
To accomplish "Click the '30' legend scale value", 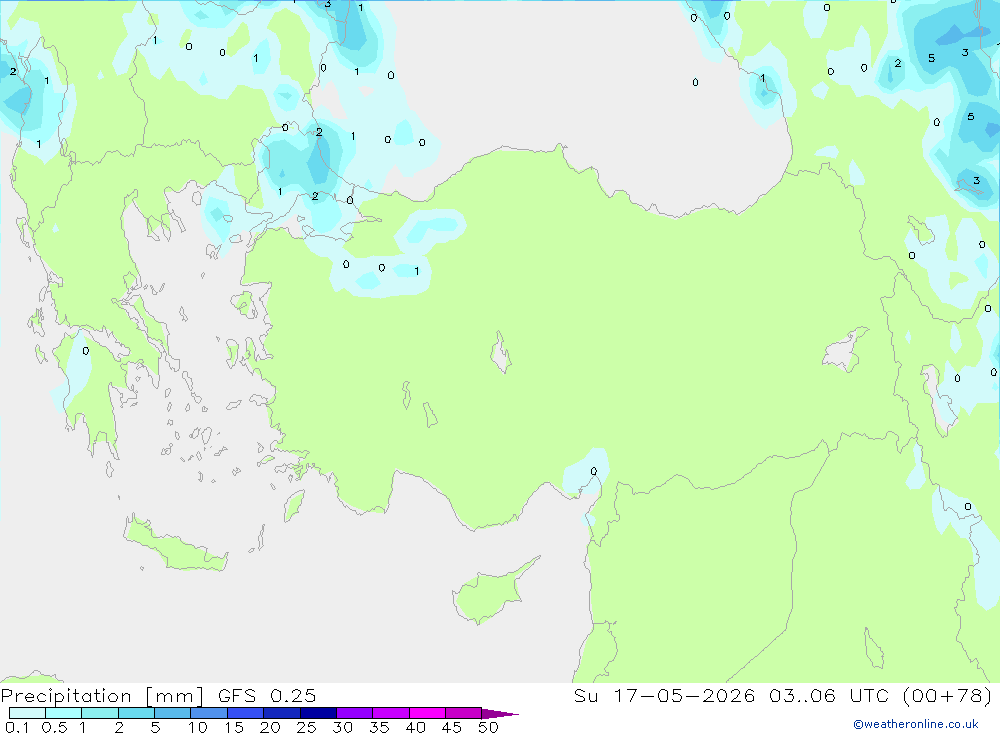I will click(x=342, y=727).
